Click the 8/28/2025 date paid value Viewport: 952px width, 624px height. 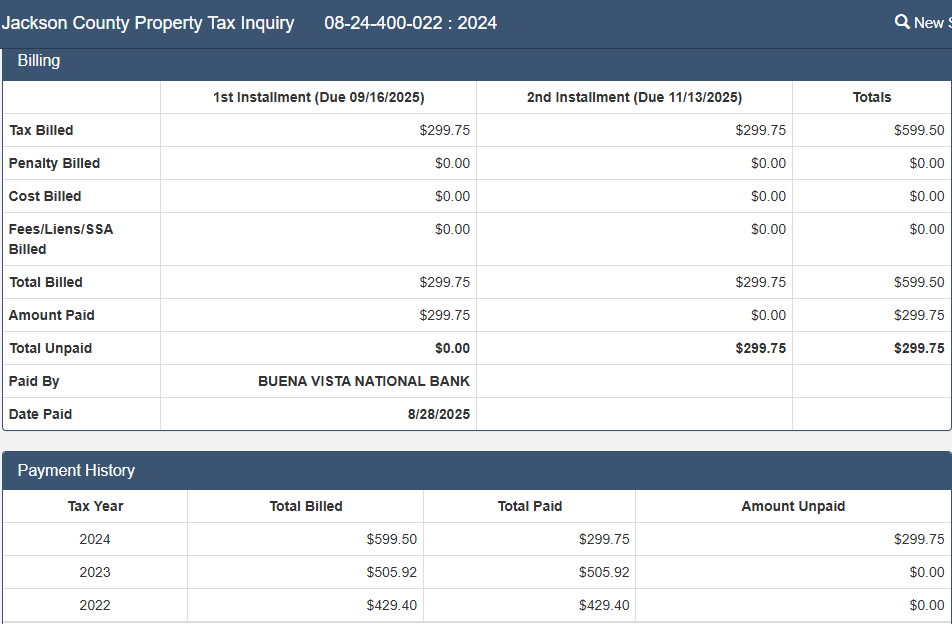(438, 414)
